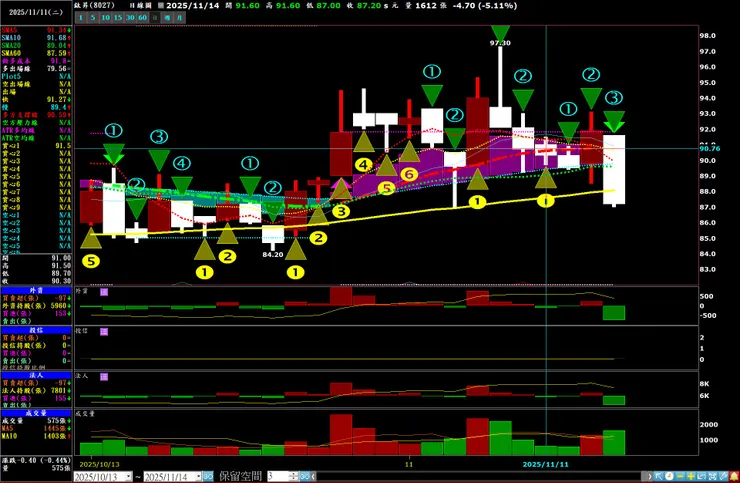Click the MA5 volume average label
Screen dimensions: 740x483
(8, 428)
